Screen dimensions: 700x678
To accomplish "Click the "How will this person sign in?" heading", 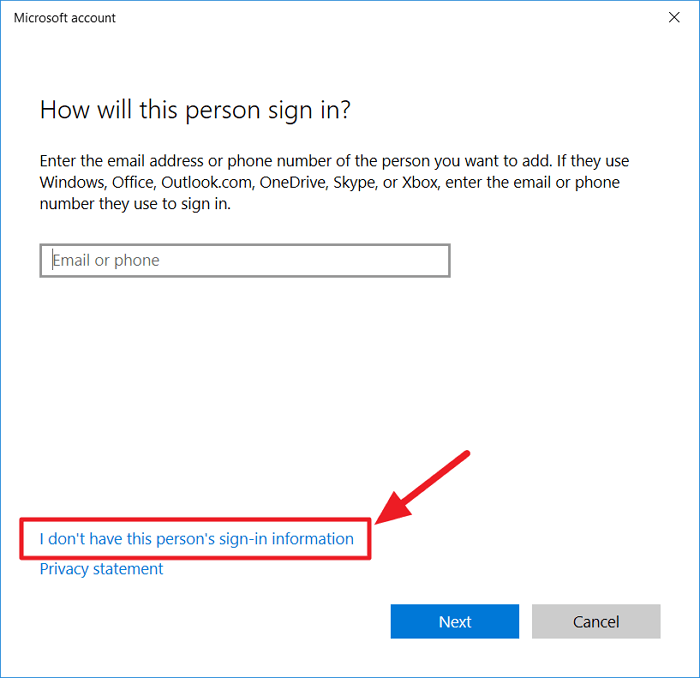I will pos(195,110).
